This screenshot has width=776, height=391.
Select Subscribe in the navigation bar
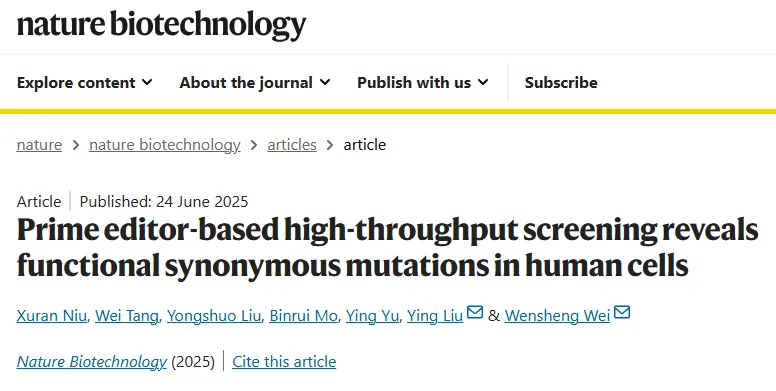point(561,82)
